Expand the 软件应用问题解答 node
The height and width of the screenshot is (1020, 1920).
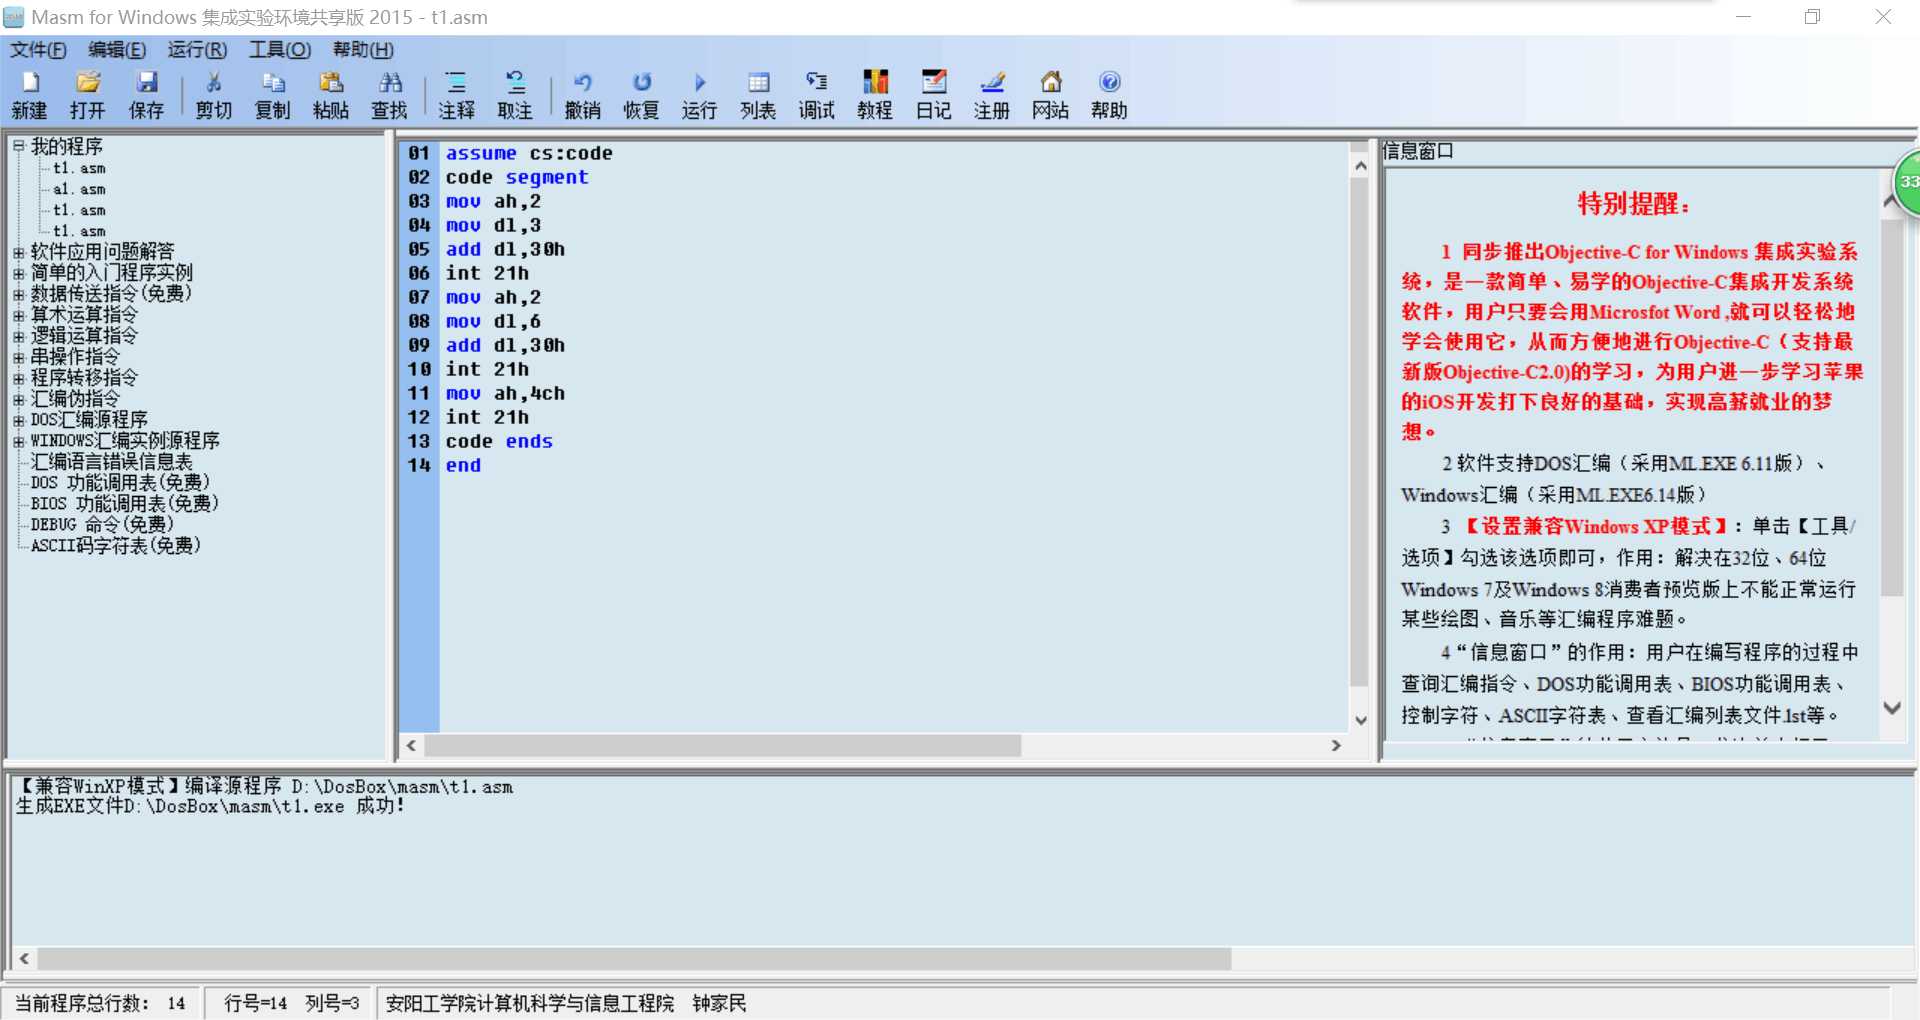(x=18, y=252)
